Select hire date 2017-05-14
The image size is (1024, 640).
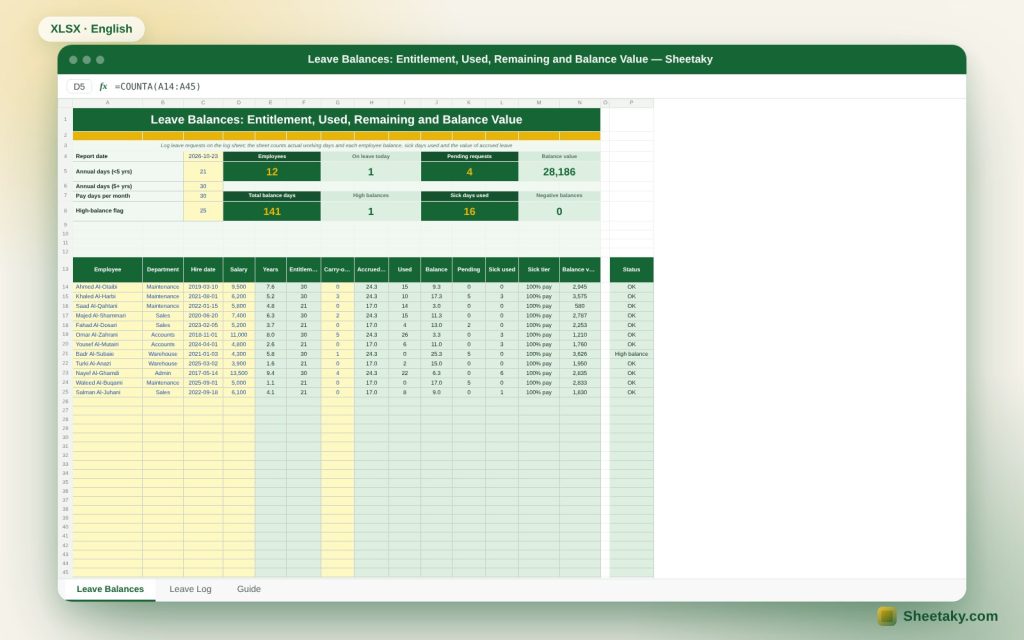coord(203,373)
